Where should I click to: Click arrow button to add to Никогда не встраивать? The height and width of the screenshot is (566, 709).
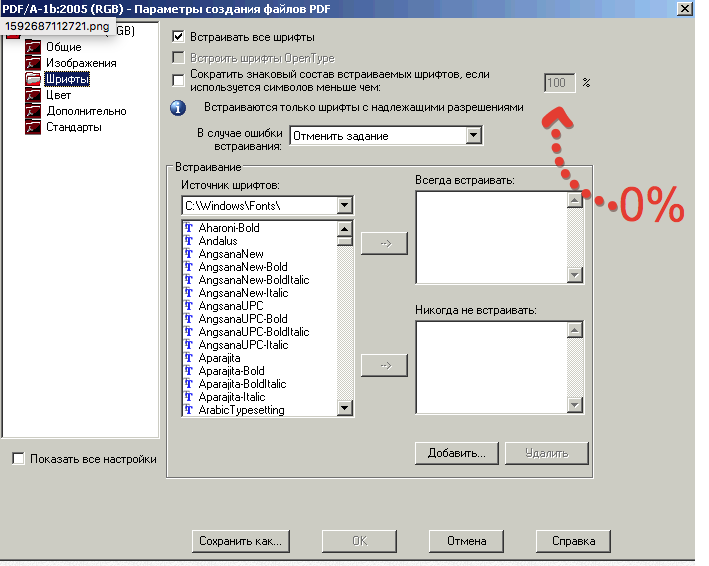[x=384, y=365]
